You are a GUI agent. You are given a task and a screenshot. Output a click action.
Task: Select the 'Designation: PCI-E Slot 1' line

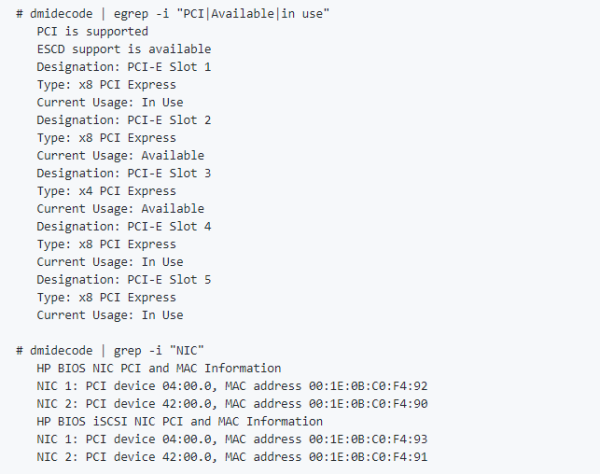pos(124,67)
